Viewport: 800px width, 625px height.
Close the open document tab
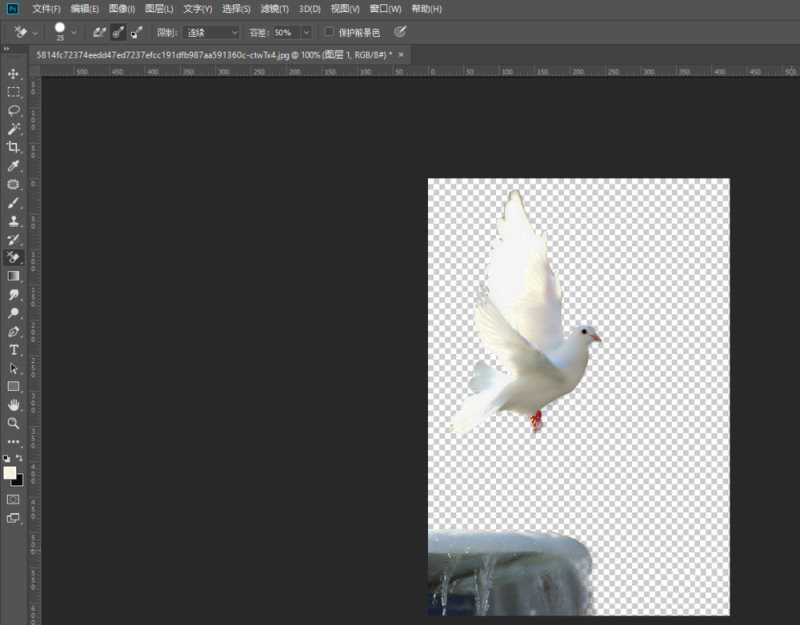coord(401,54)
